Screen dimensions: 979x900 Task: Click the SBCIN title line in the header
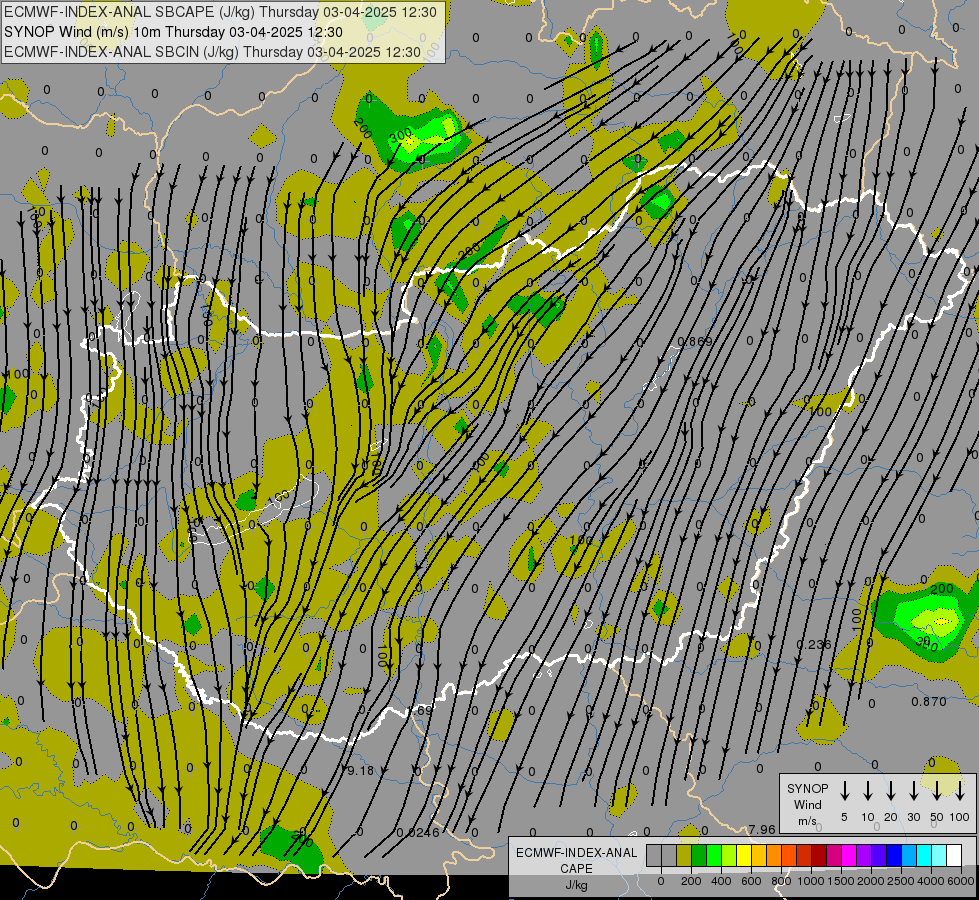212,52
